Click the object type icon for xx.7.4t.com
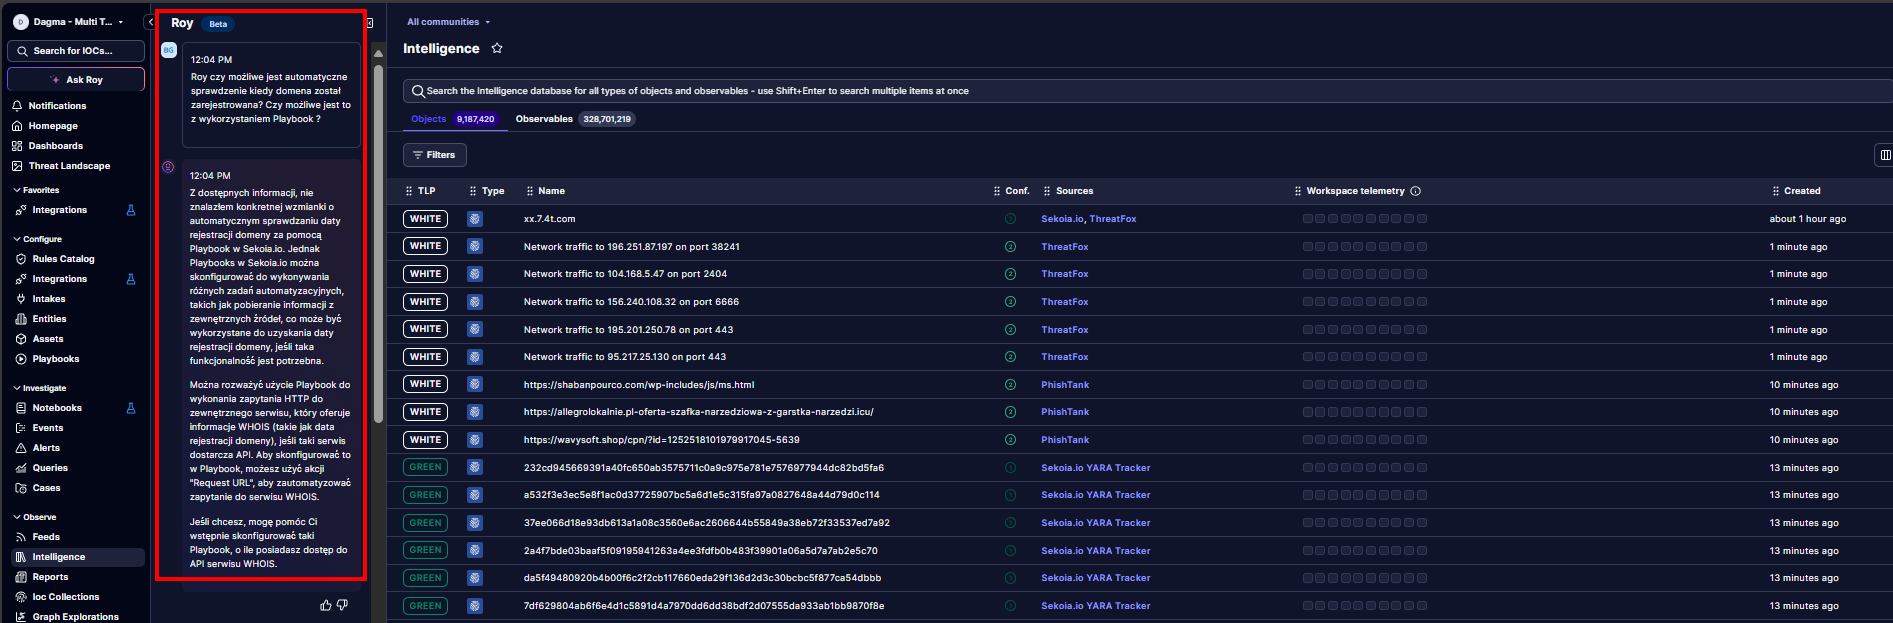This screenshot has height=623, width=1893. tap(475, 219)
